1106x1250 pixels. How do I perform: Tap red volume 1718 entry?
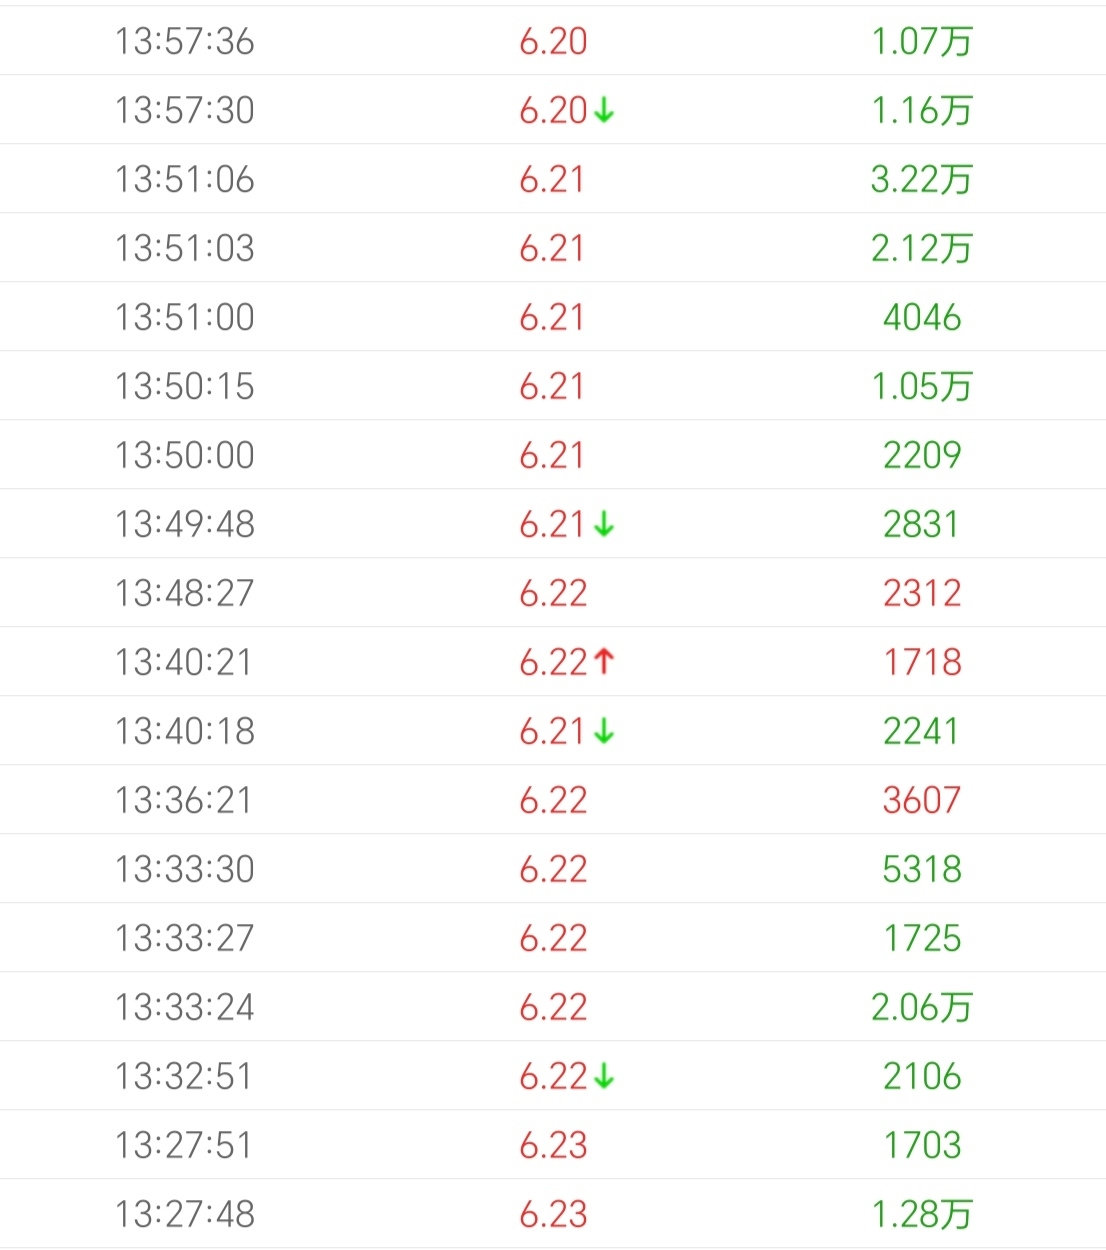[922, 662]
